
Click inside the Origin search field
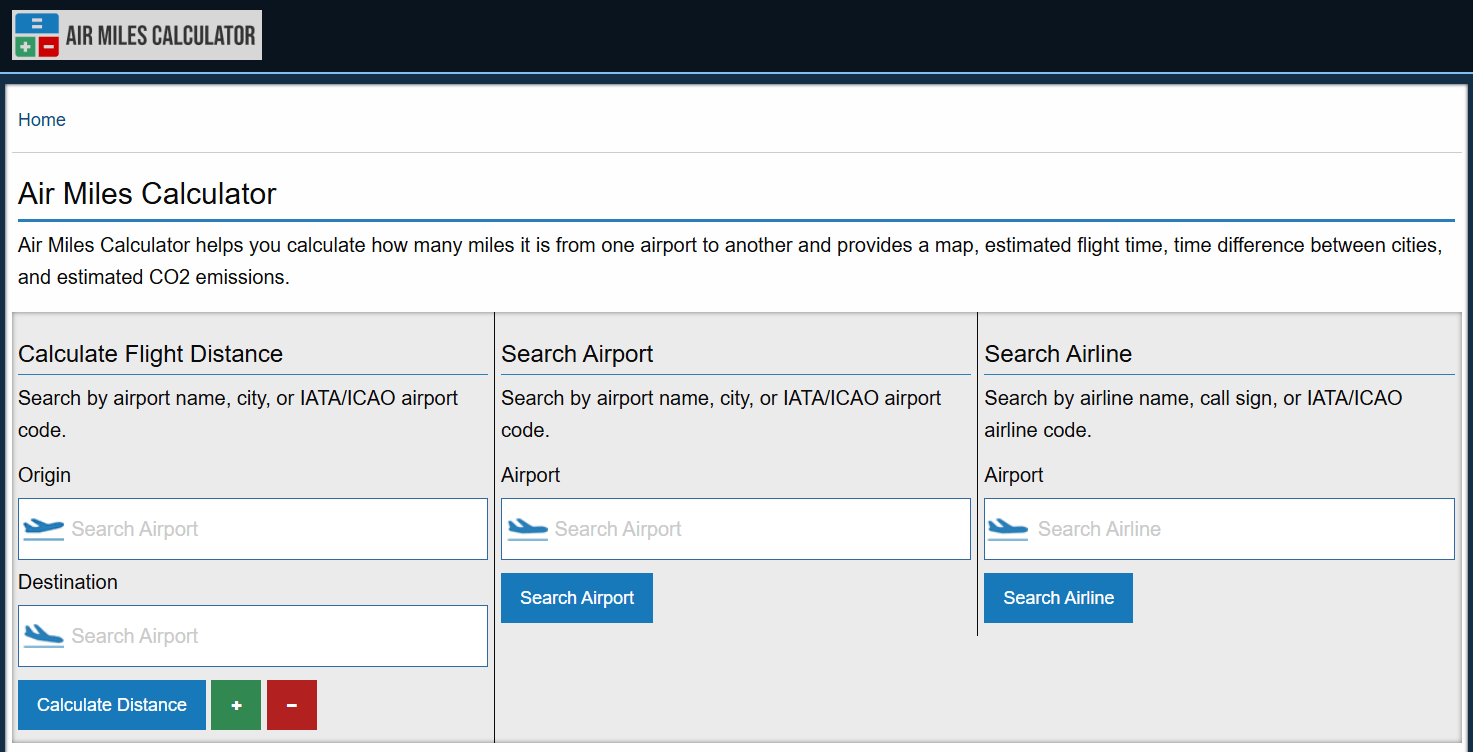click(x=250, y=528)
